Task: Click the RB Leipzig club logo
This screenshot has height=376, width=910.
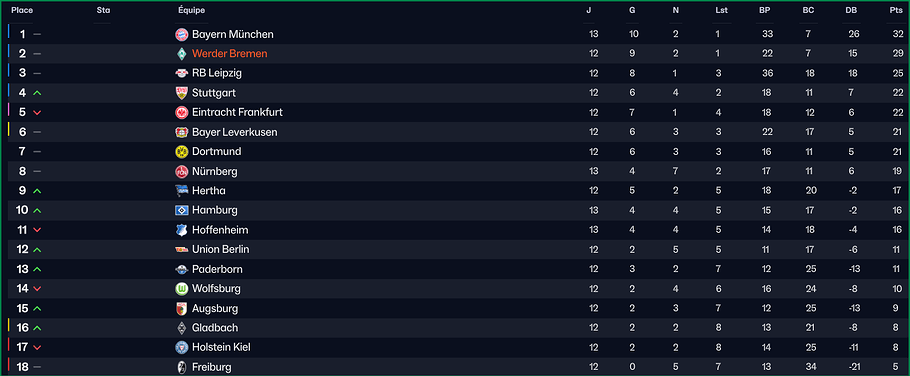Action: (182, 73)
